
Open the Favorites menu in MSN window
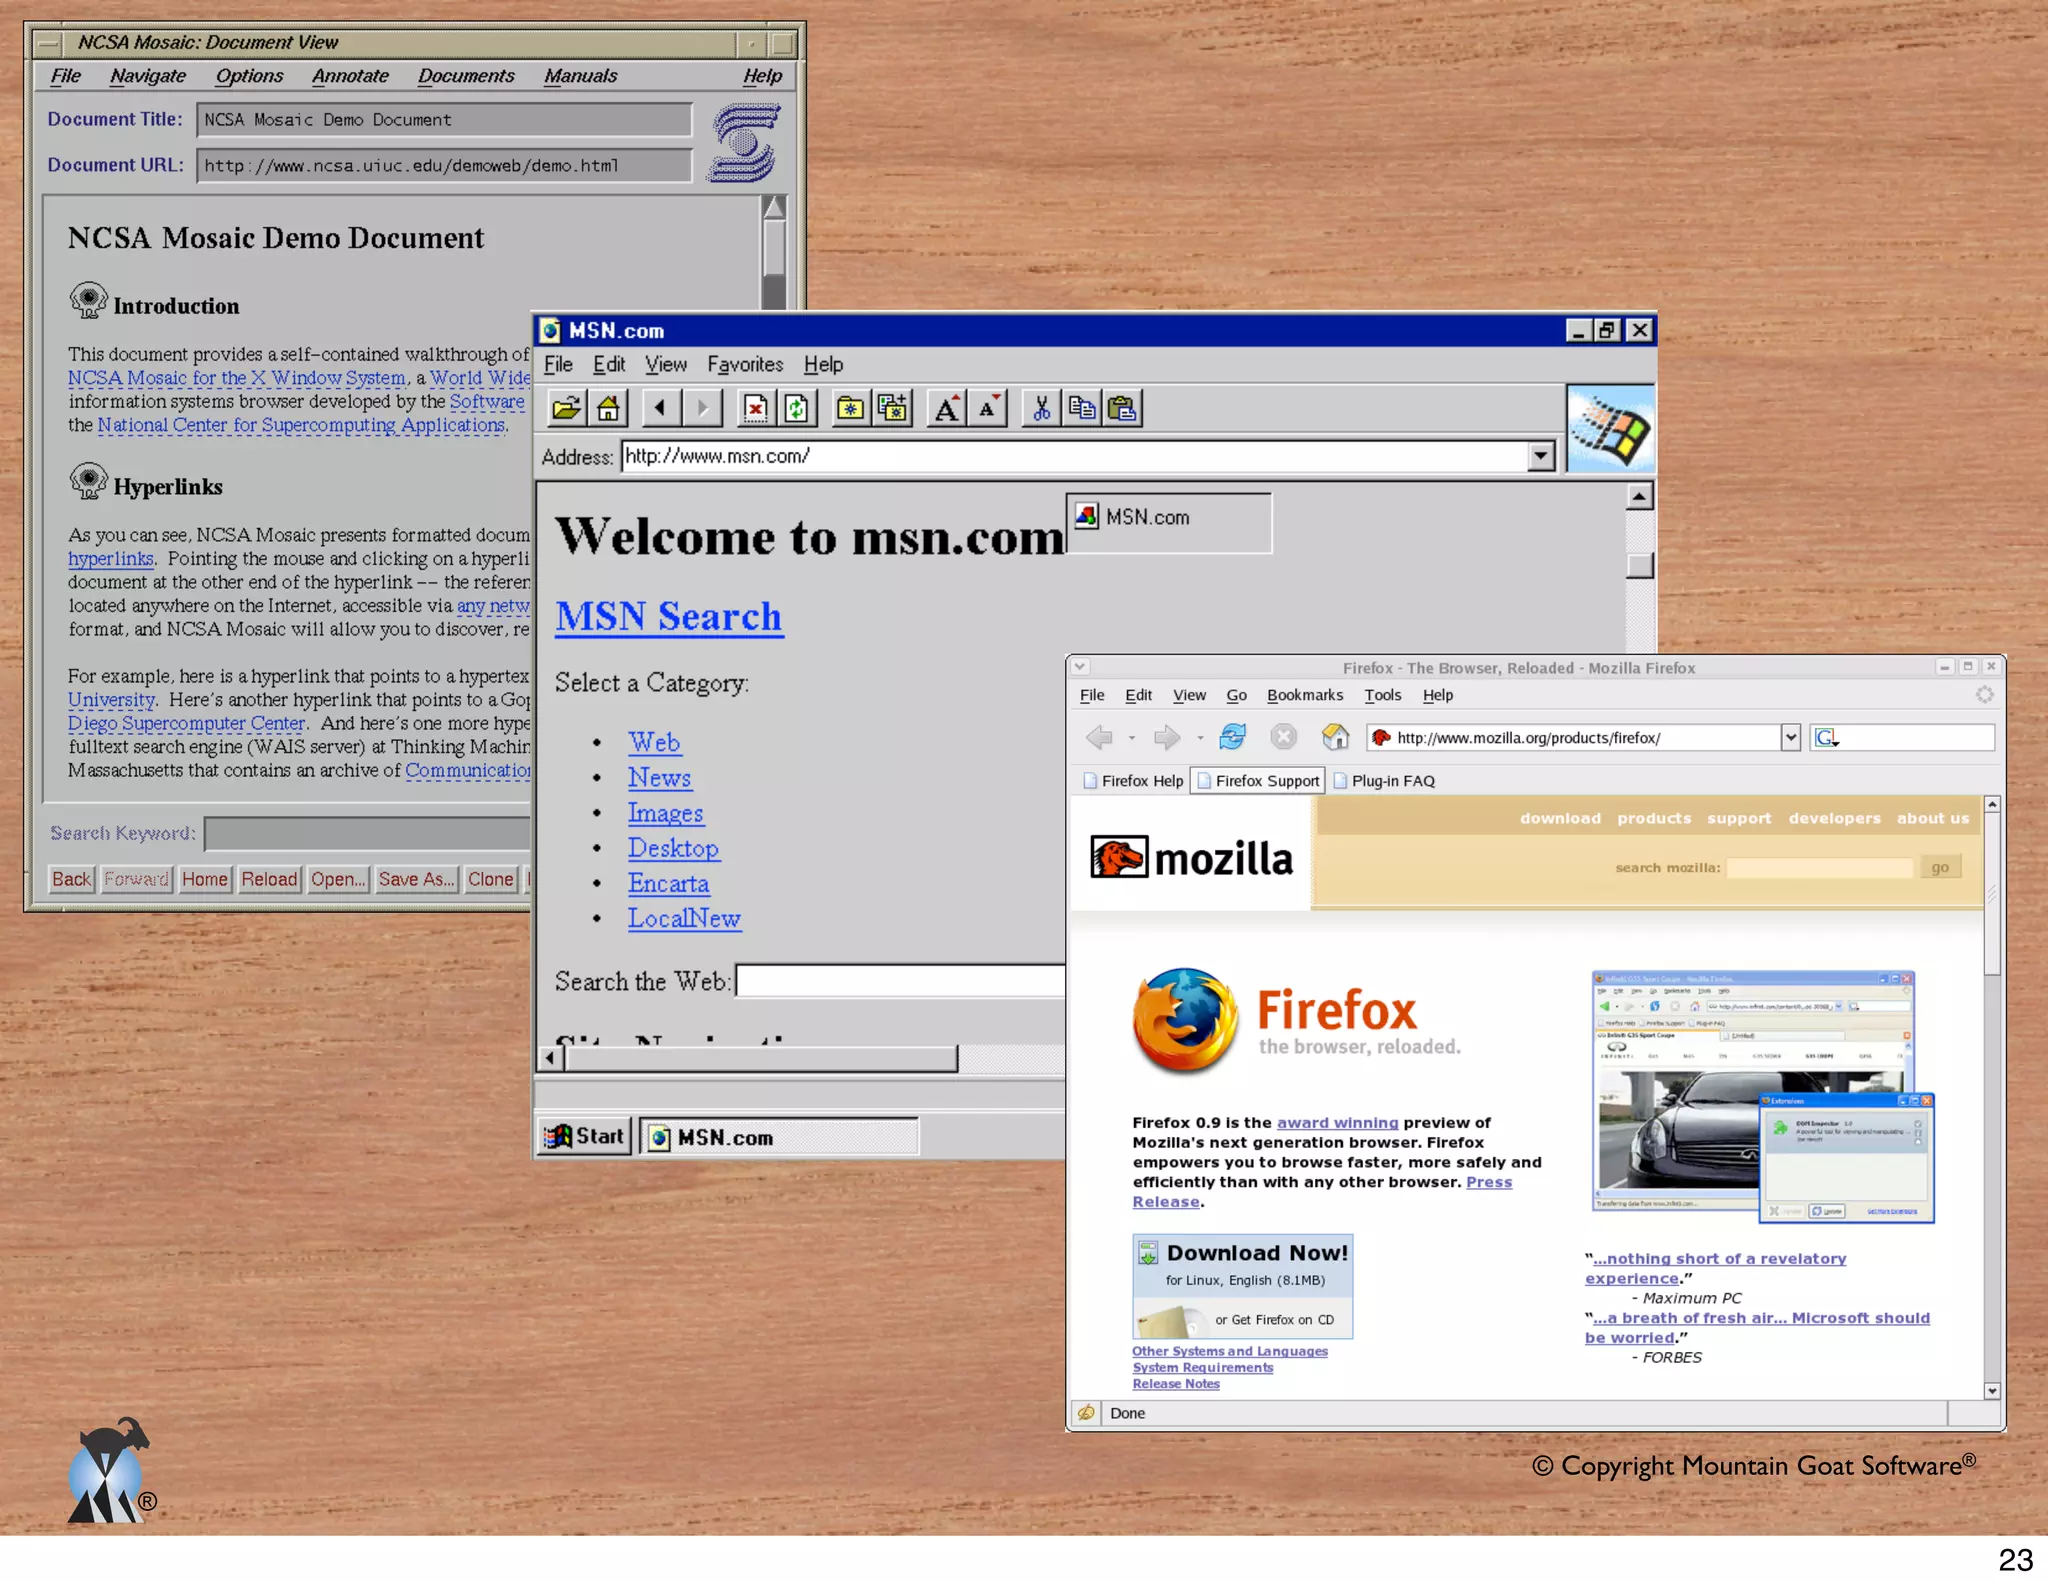coord(745,364)
